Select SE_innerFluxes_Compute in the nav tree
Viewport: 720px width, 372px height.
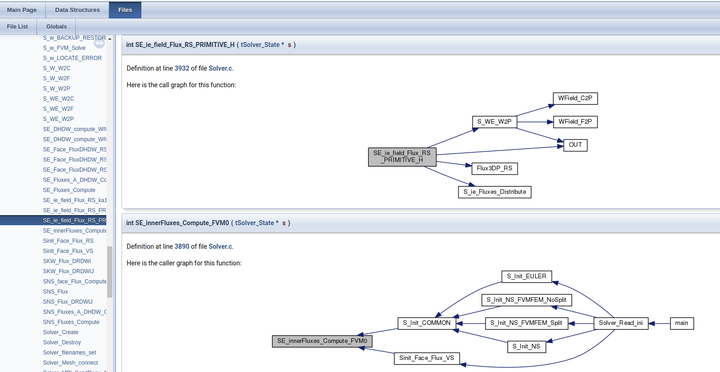pyautogui.click(x=74, y=231)
